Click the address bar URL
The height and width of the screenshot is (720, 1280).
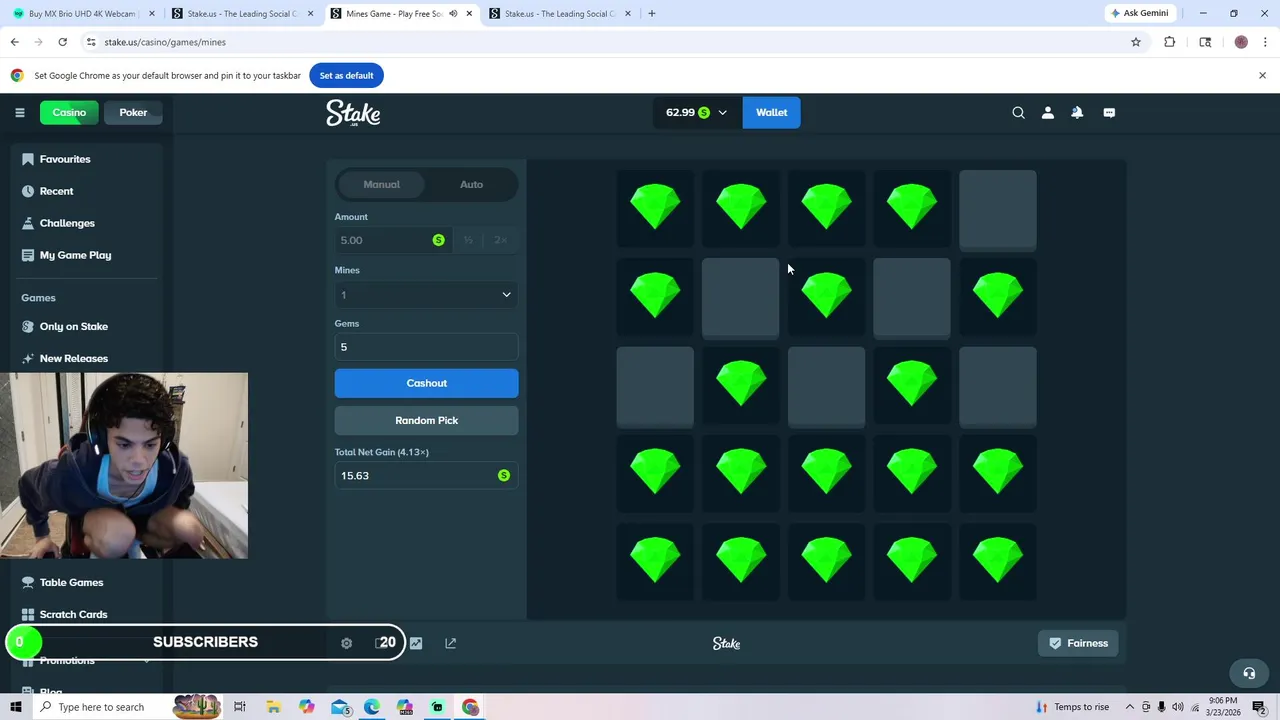[165, 42]
